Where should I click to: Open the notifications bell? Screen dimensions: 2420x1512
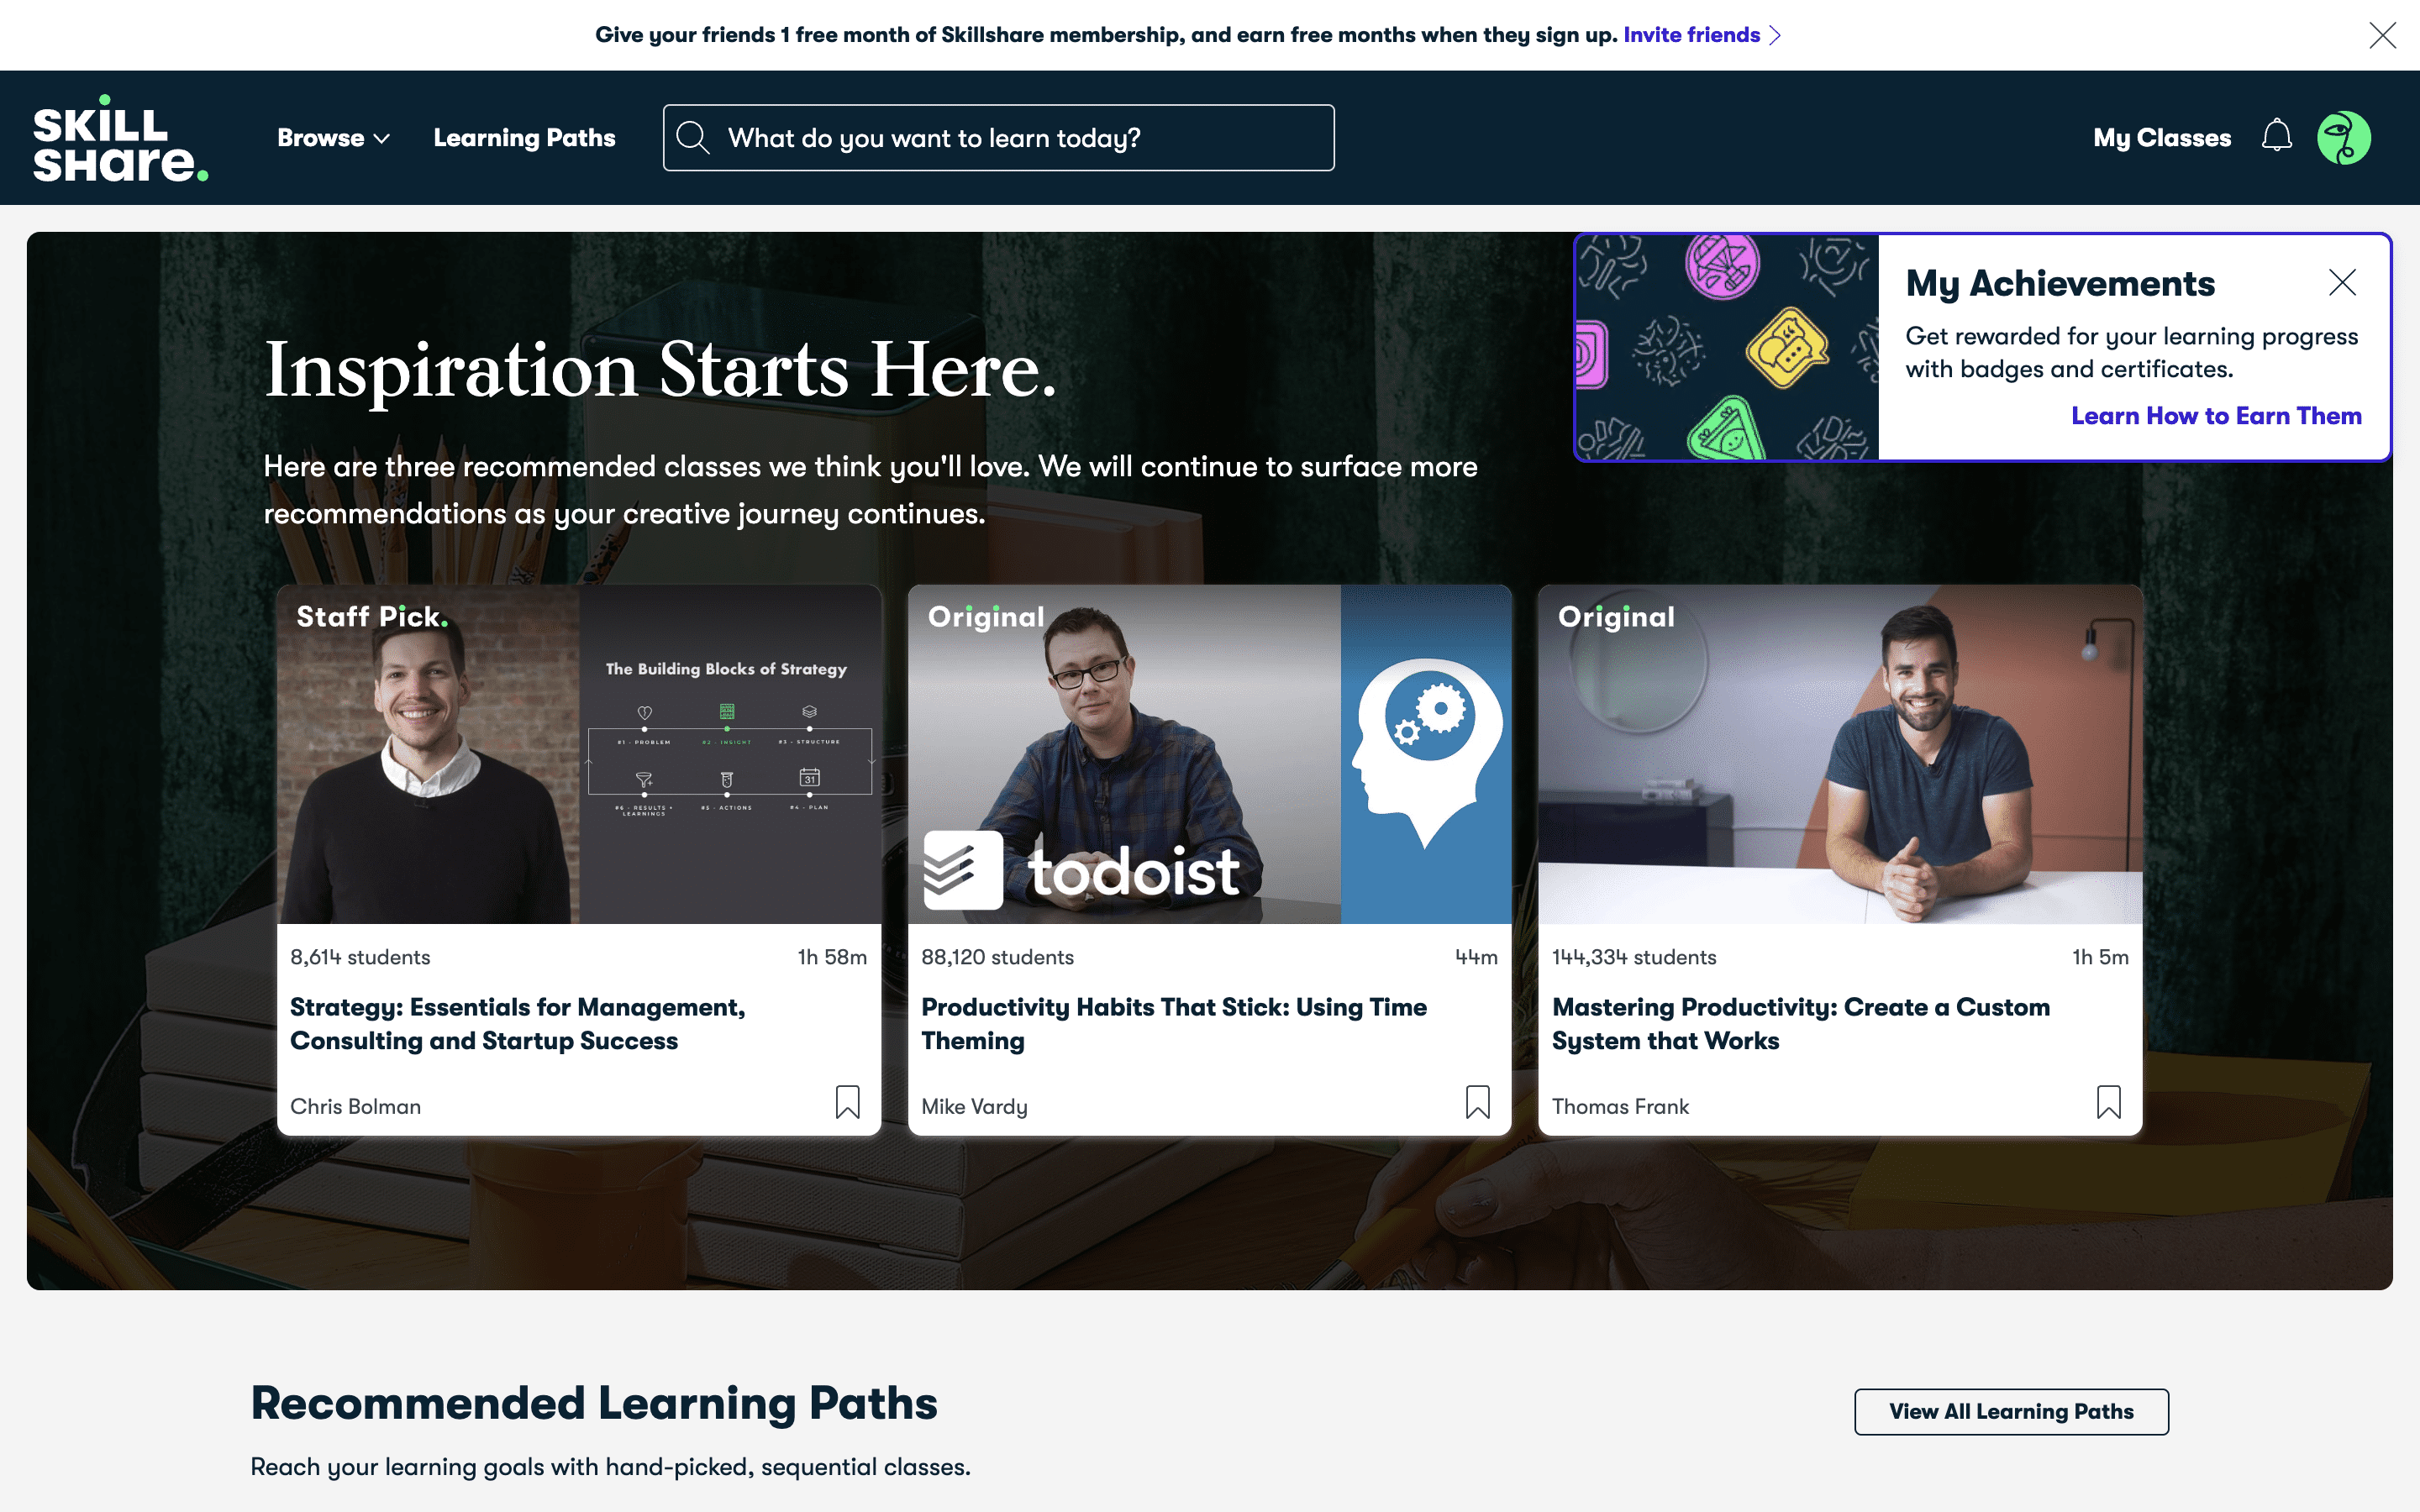point(2276,136)
